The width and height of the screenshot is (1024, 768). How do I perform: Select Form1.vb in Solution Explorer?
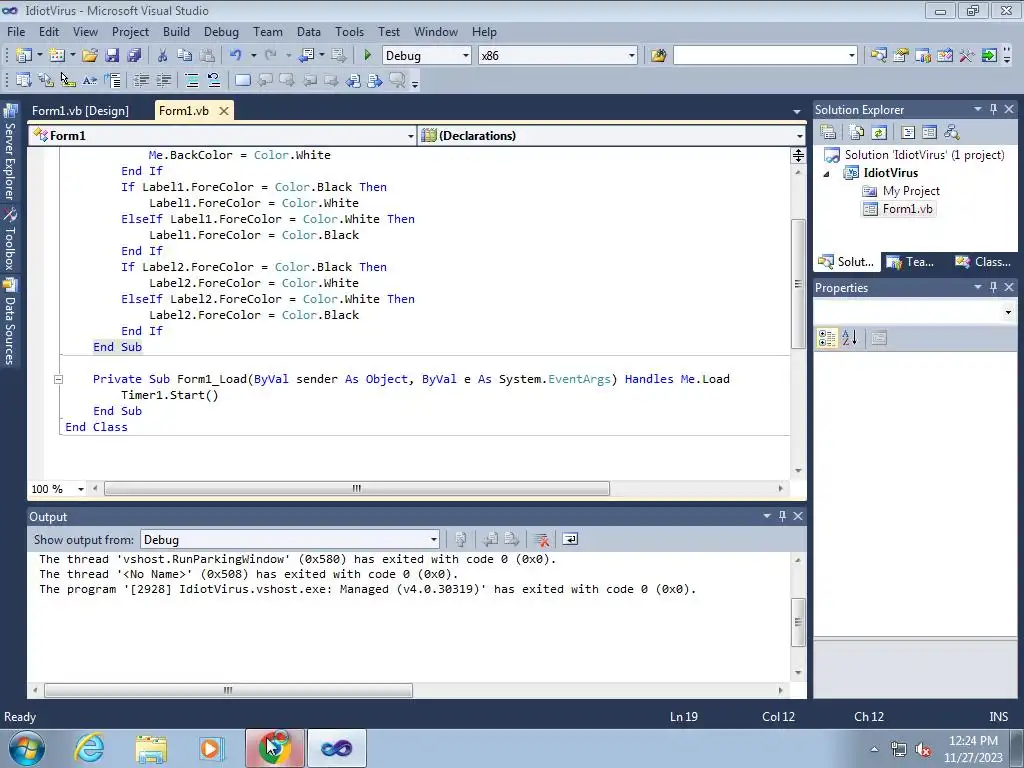click(898, 209)
